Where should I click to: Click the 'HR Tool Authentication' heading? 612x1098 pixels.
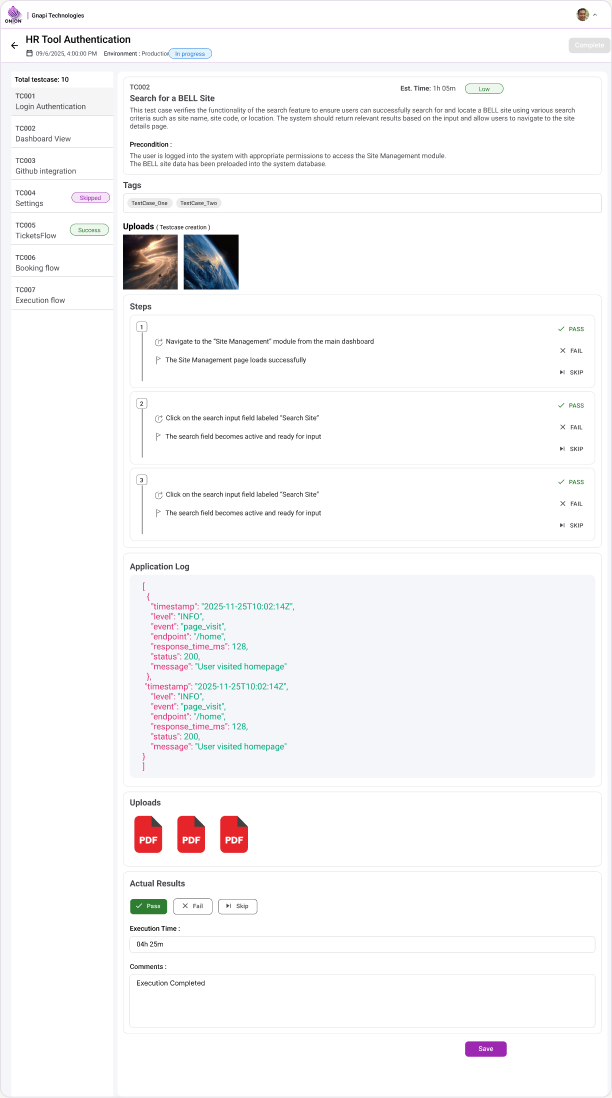[78, 40]
